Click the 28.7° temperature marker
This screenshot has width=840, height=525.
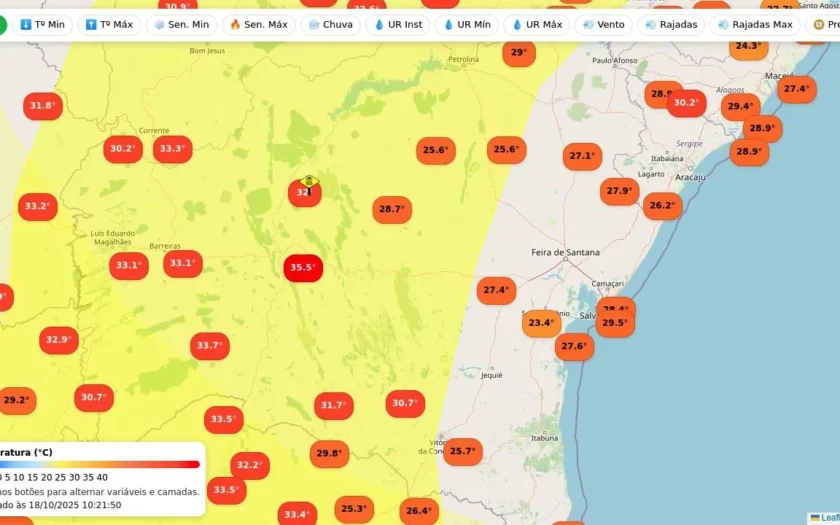(x=392, y=209)
